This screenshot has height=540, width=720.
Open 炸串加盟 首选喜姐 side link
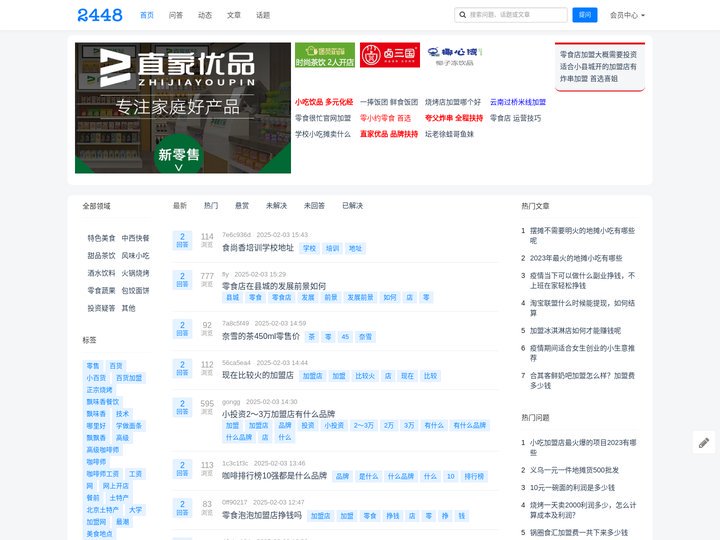point(589,79)
